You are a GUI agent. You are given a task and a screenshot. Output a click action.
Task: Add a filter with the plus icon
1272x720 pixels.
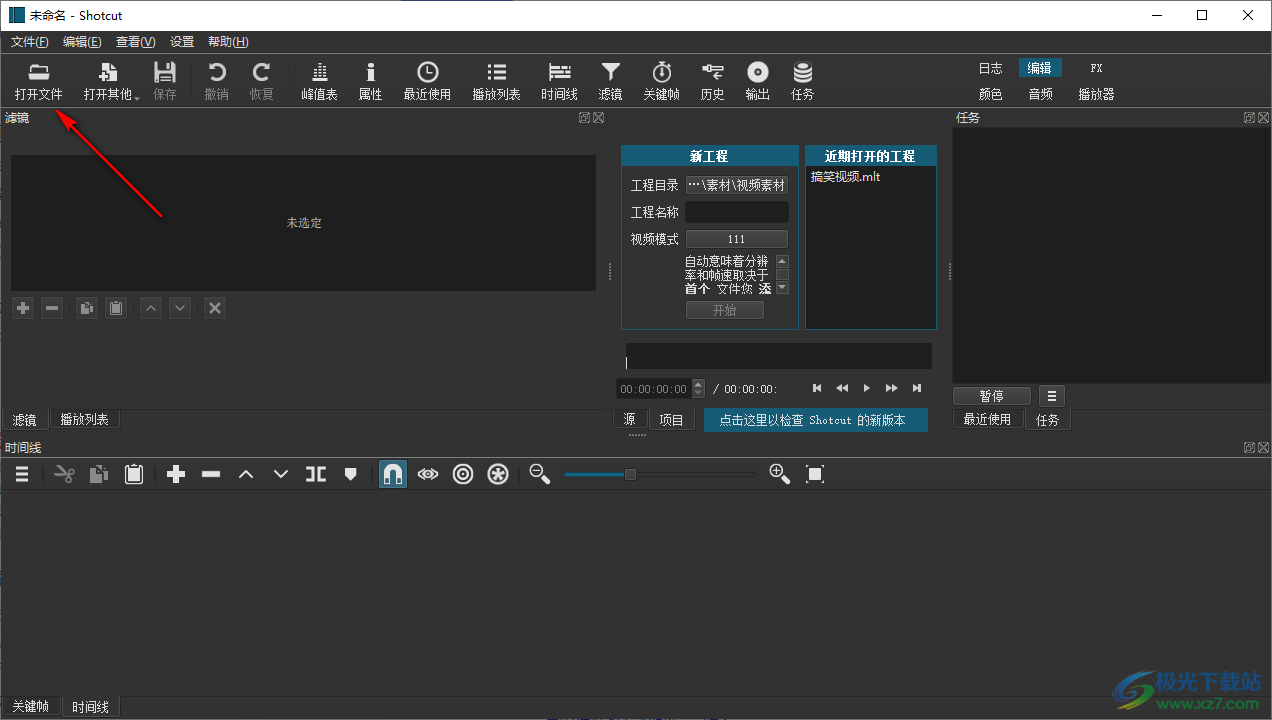coord(23,308)
